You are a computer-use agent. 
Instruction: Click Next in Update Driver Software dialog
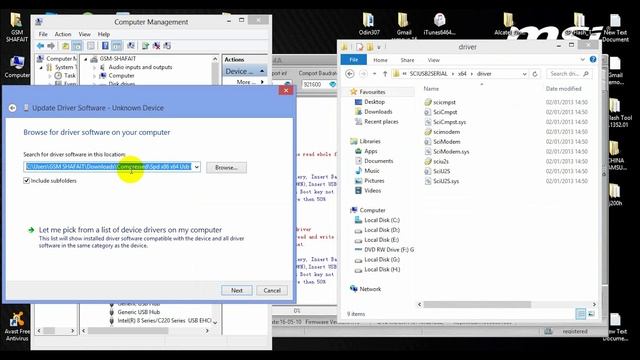pos(237,290)
